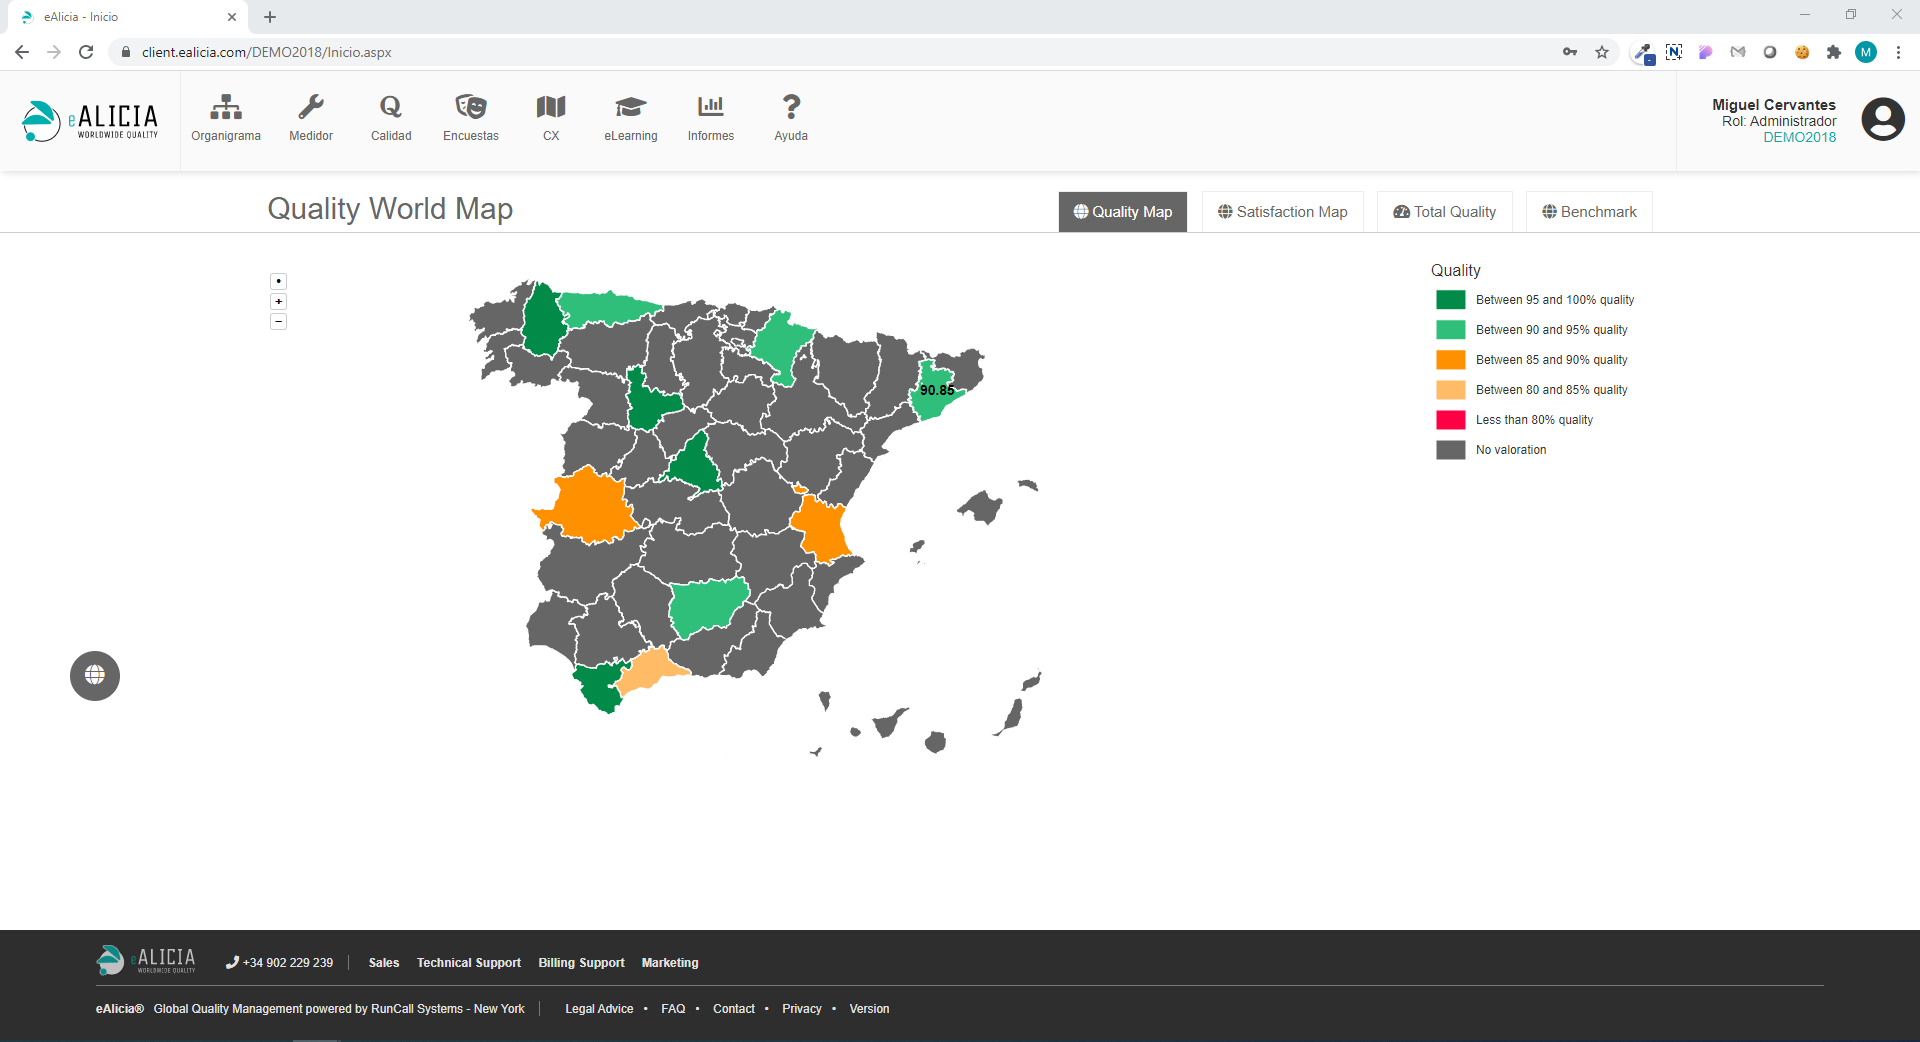Click the Technical Support footer link
Viewport: 1920px width, 1042px height.
tap(468, 963)
